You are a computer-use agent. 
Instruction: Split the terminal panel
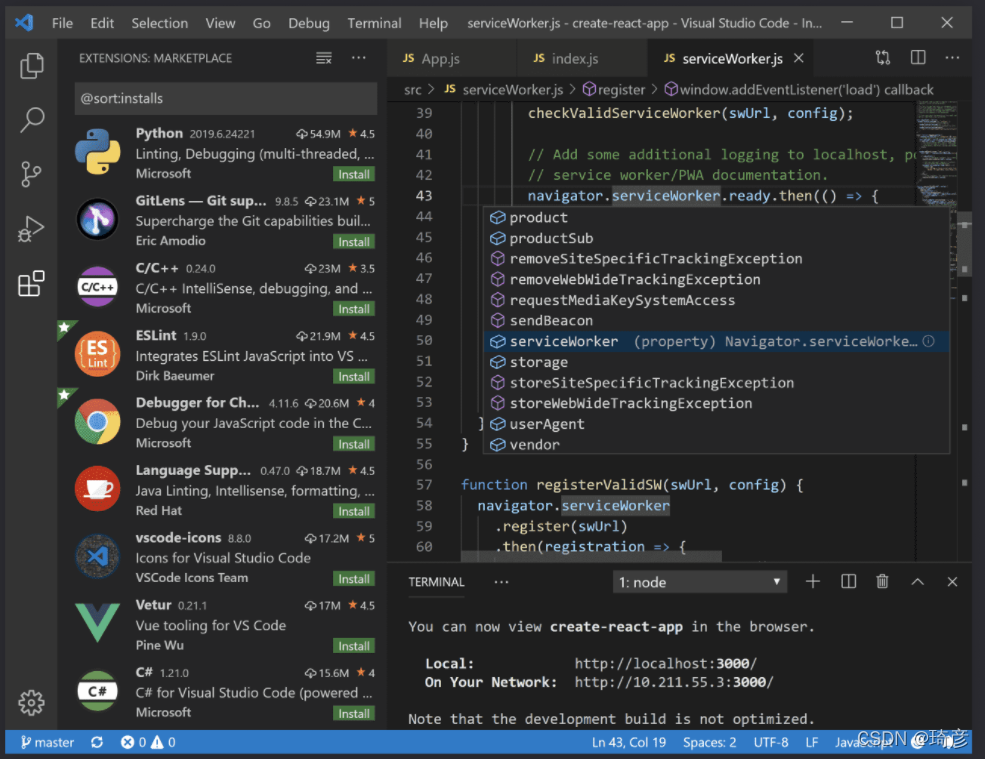pyautogui.click(x=848, y=581)
